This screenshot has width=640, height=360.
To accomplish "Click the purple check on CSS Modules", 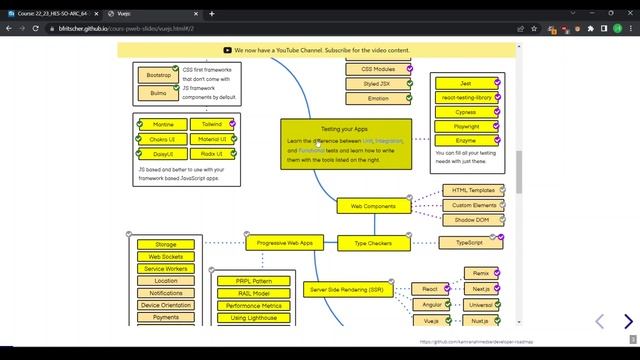I will [409, 69].
